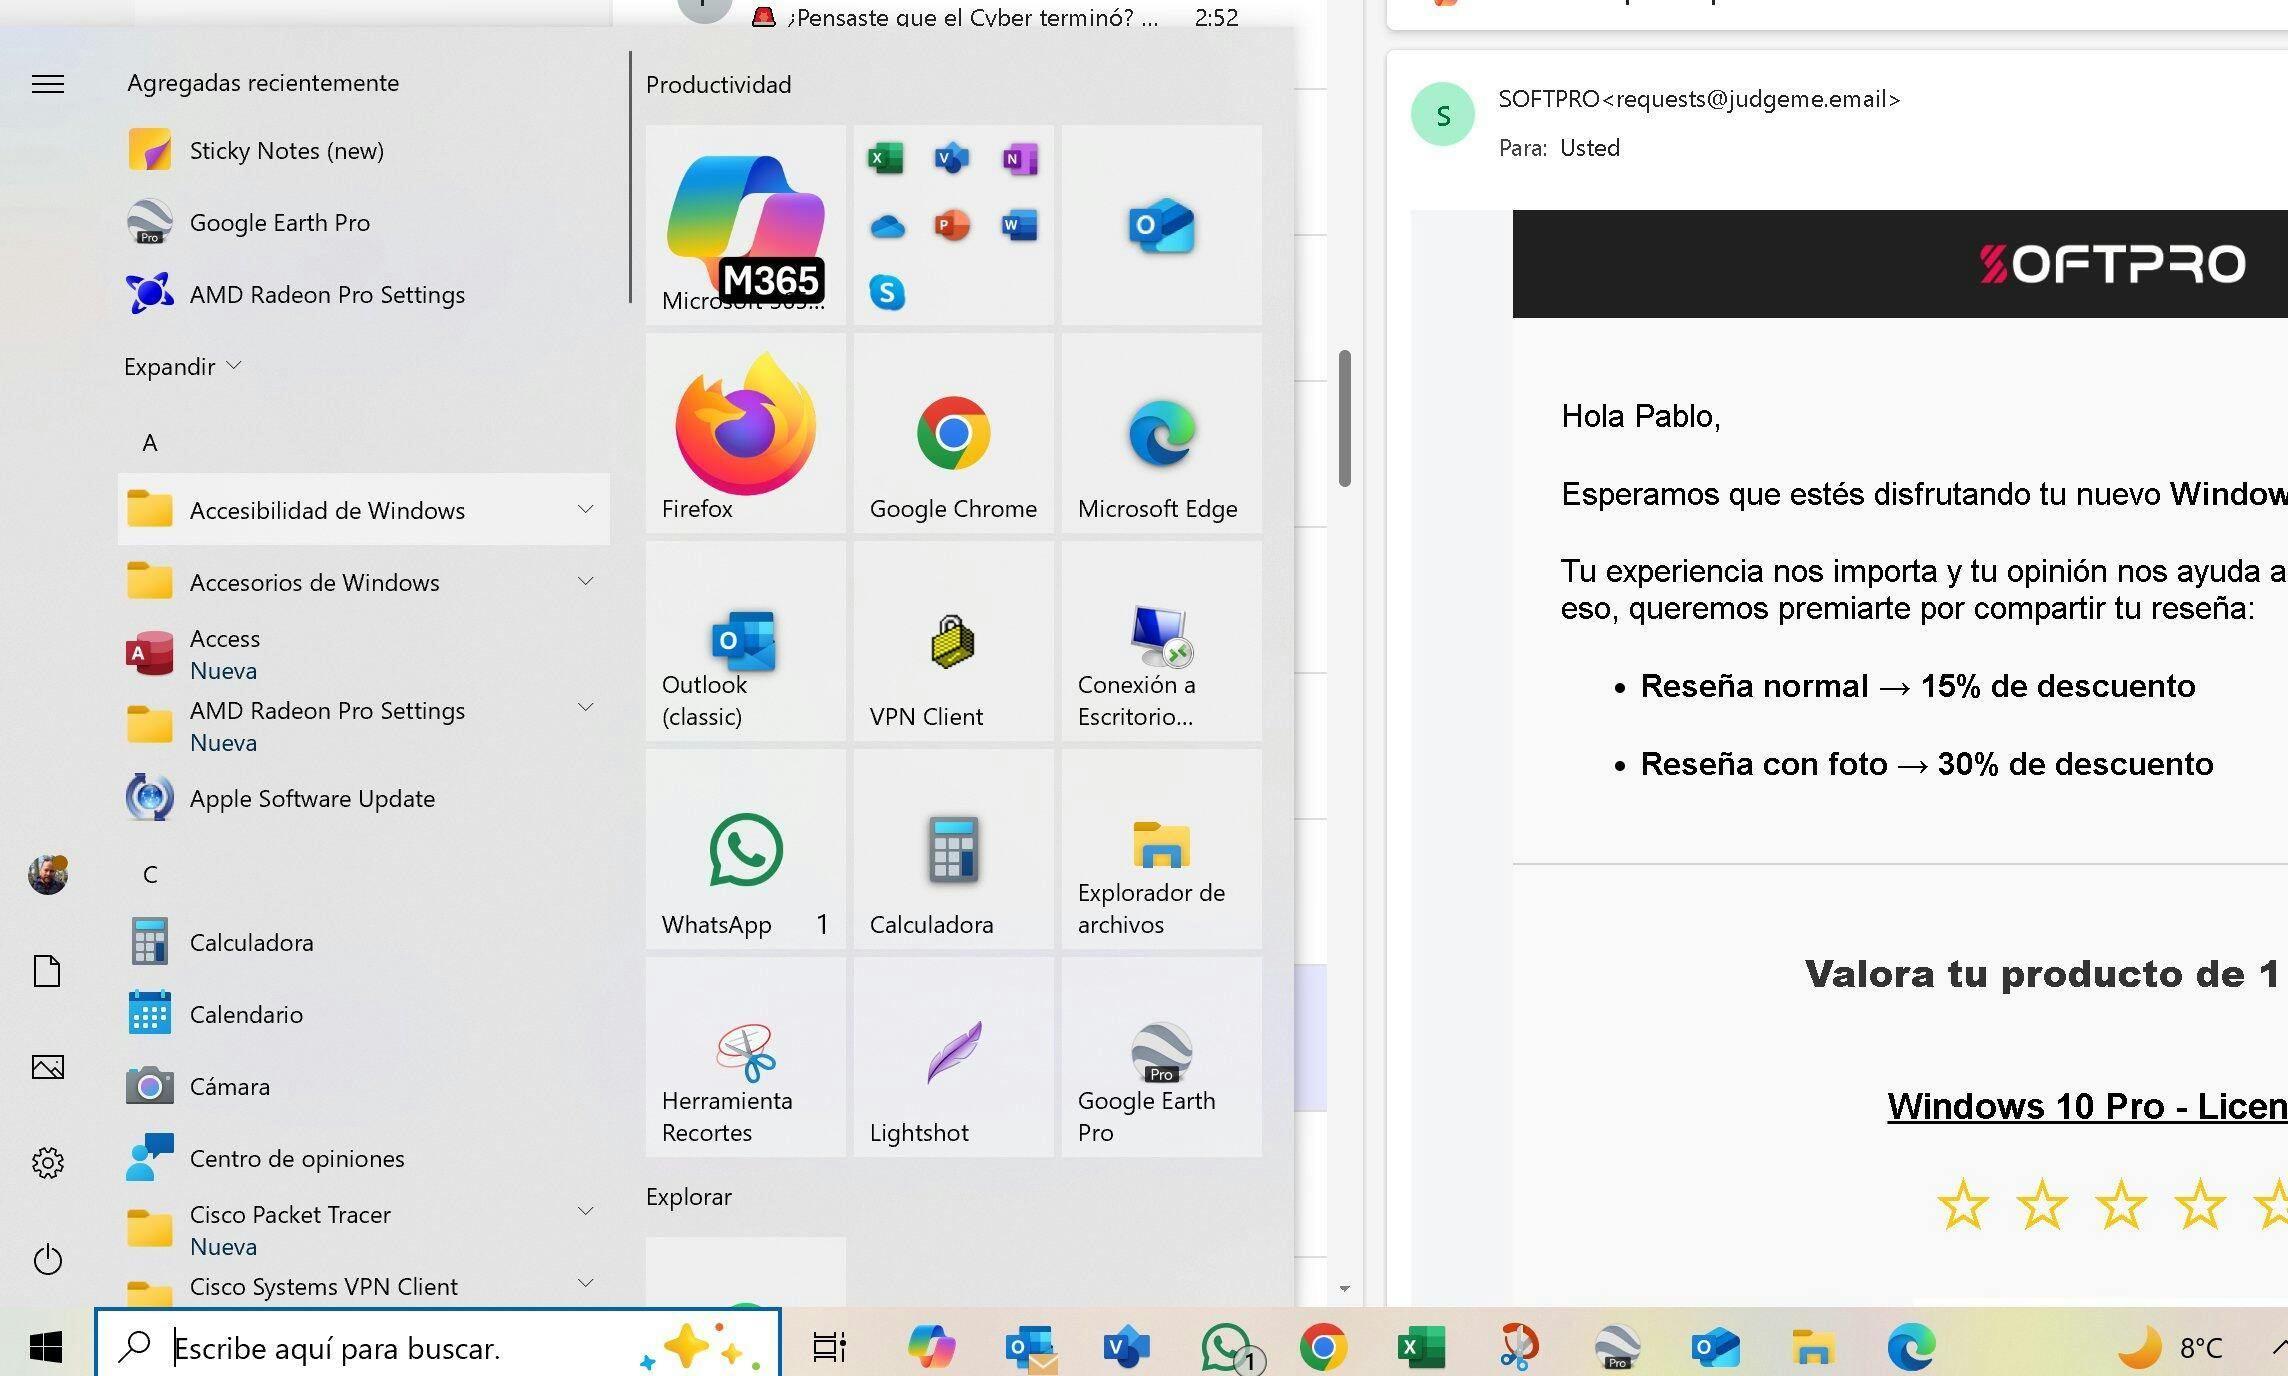The image size is (2288, 1376).
Task: Launch Lightshot from the tiles
Action: (x=953, y=1057)
